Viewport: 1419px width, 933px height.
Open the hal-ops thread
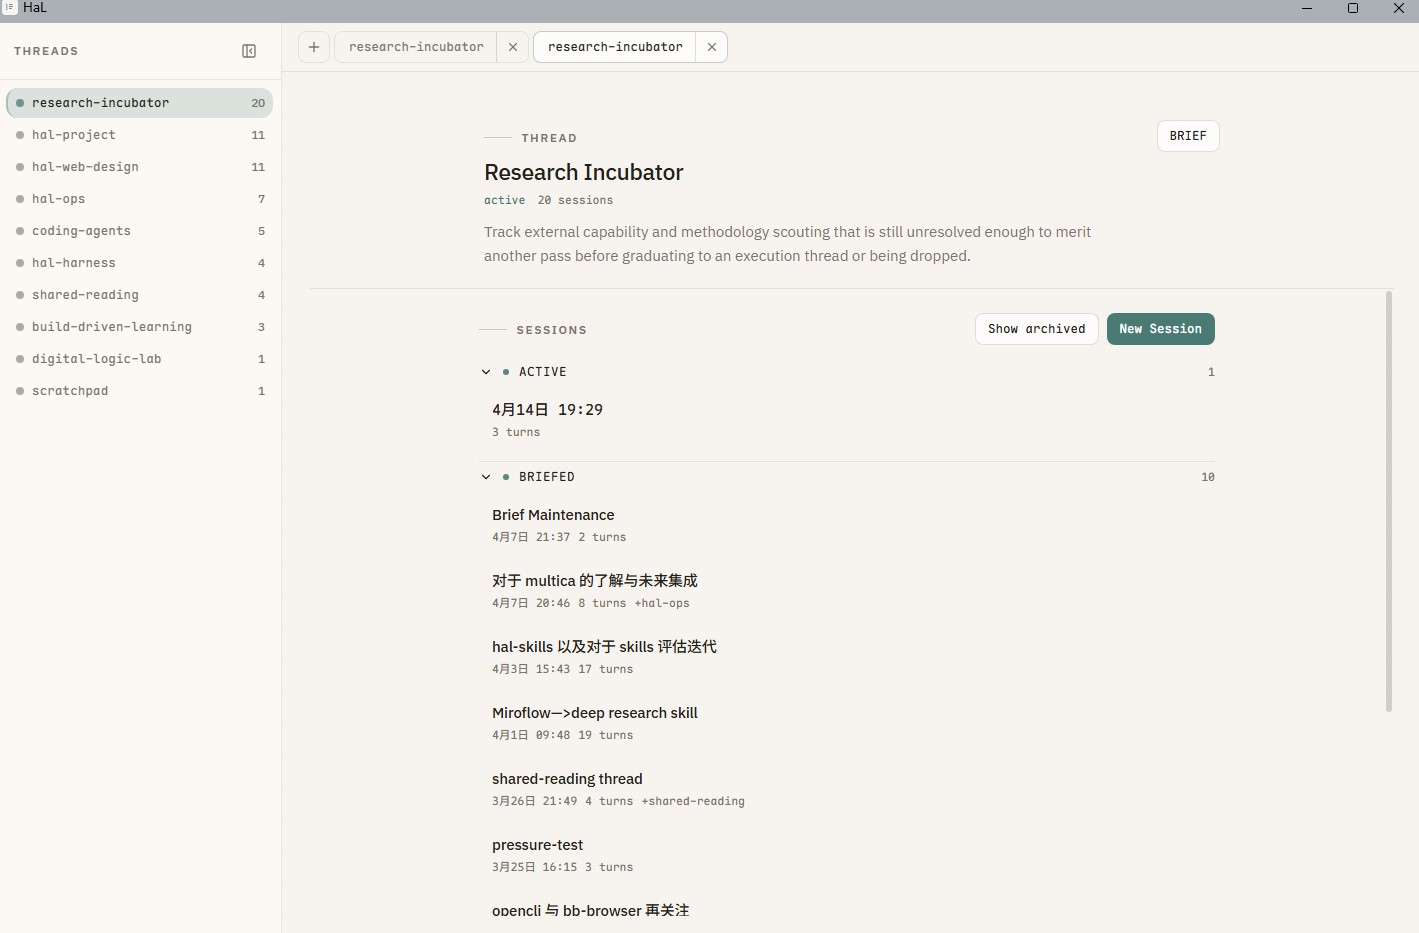[x=140, y=199]
